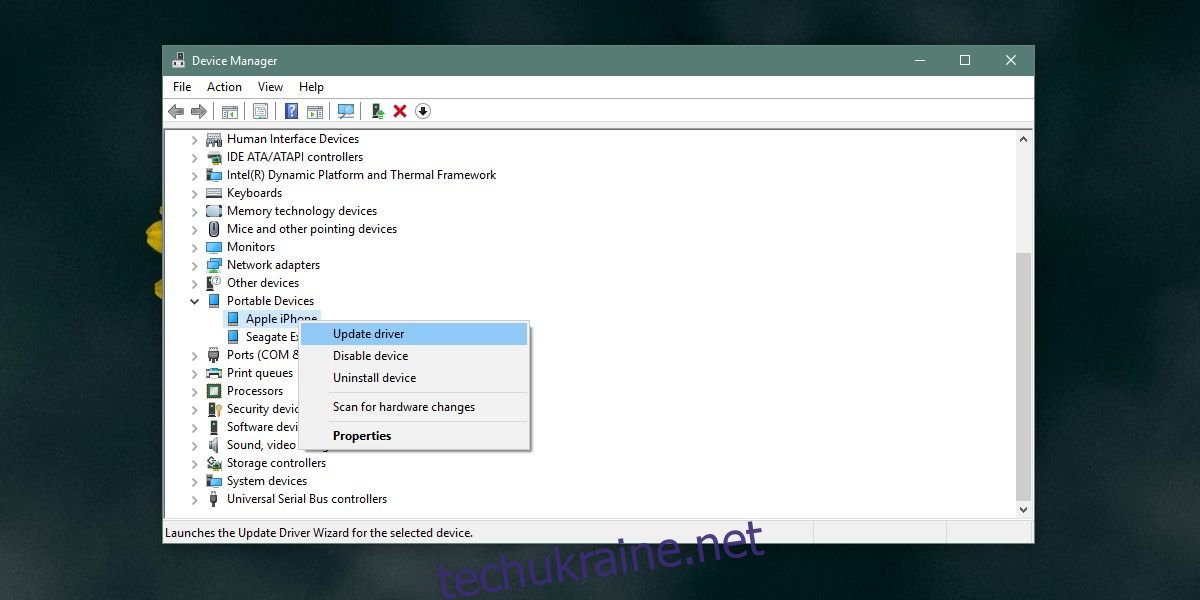This screenshot has width=1200, height=600.
Task: Select the Storage controllers label
Action: 276,463
